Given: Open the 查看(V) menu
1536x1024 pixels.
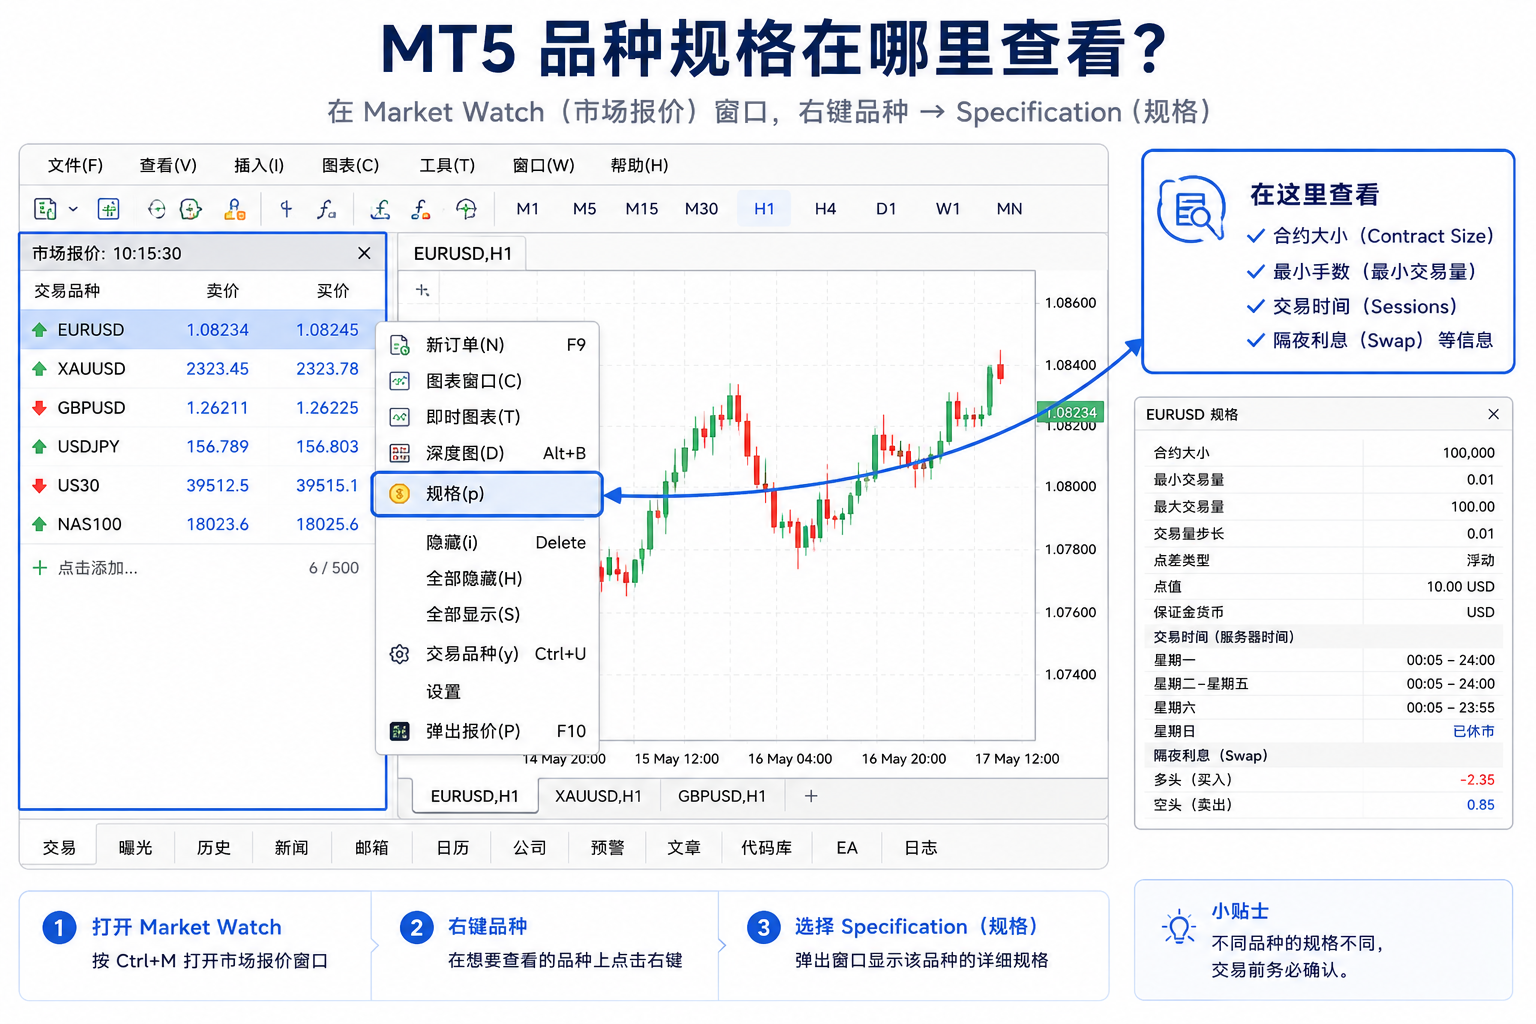Looking at the screenshot, I should click(168, 165).
